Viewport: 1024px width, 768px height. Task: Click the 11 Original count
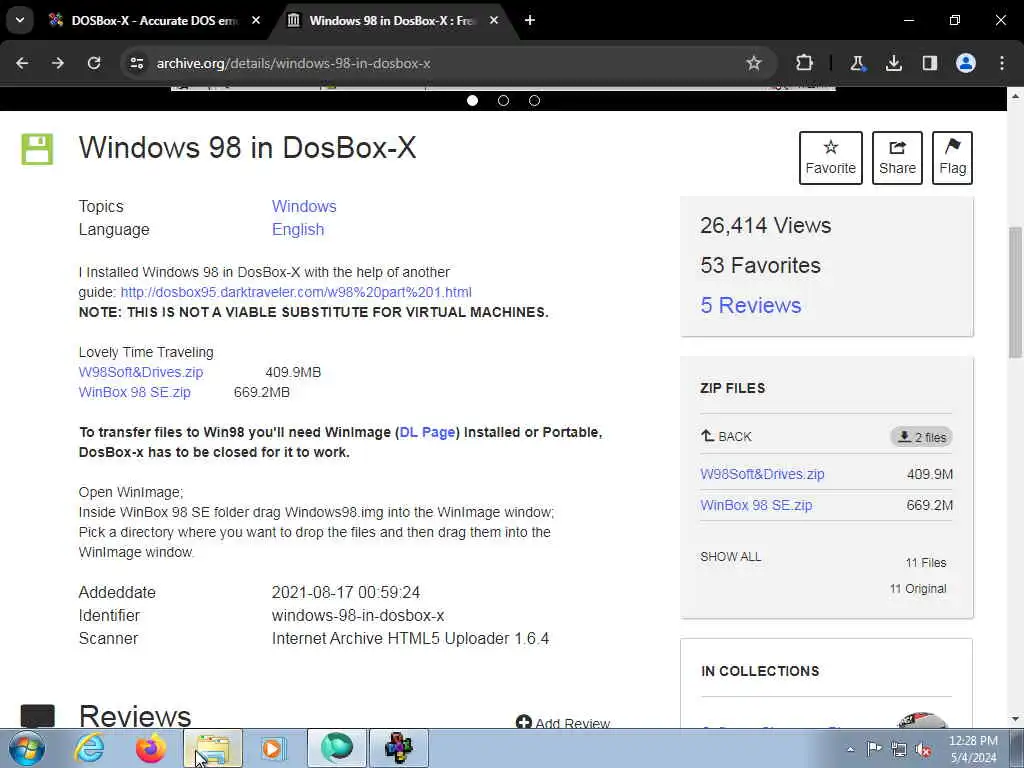point(918,589)
